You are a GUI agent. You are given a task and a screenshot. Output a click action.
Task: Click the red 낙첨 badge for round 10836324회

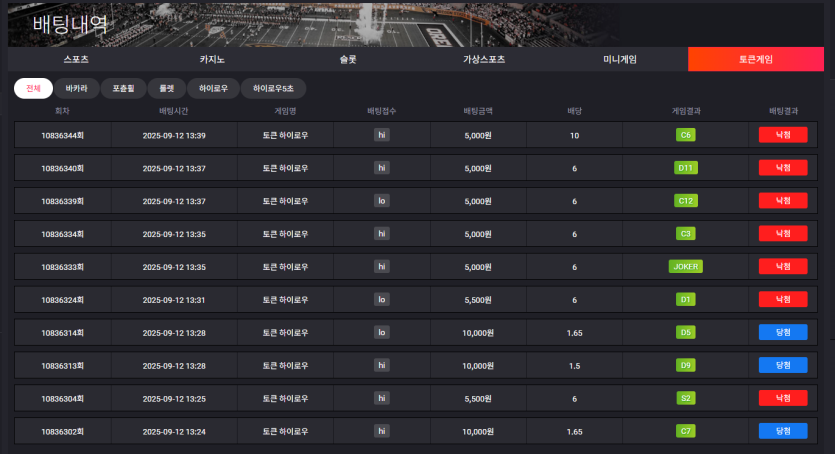(783, 299)
